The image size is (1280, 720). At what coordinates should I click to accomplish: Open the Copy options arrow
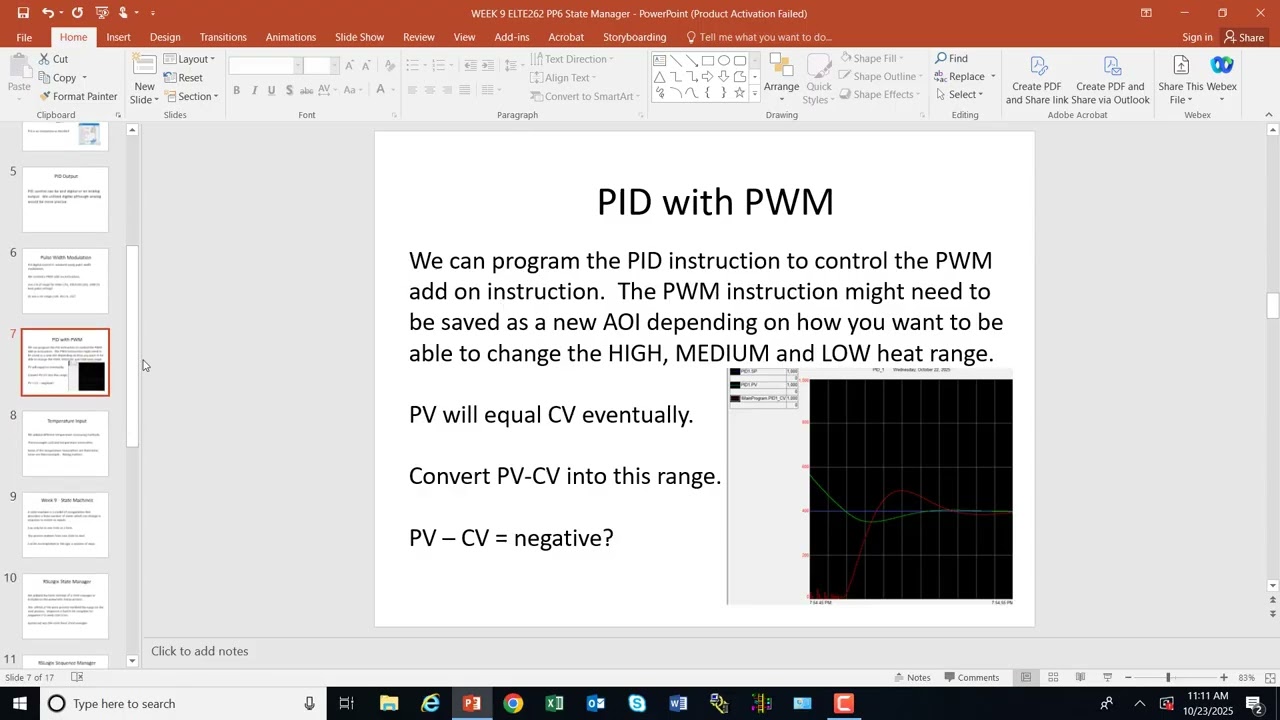[84, 78]
